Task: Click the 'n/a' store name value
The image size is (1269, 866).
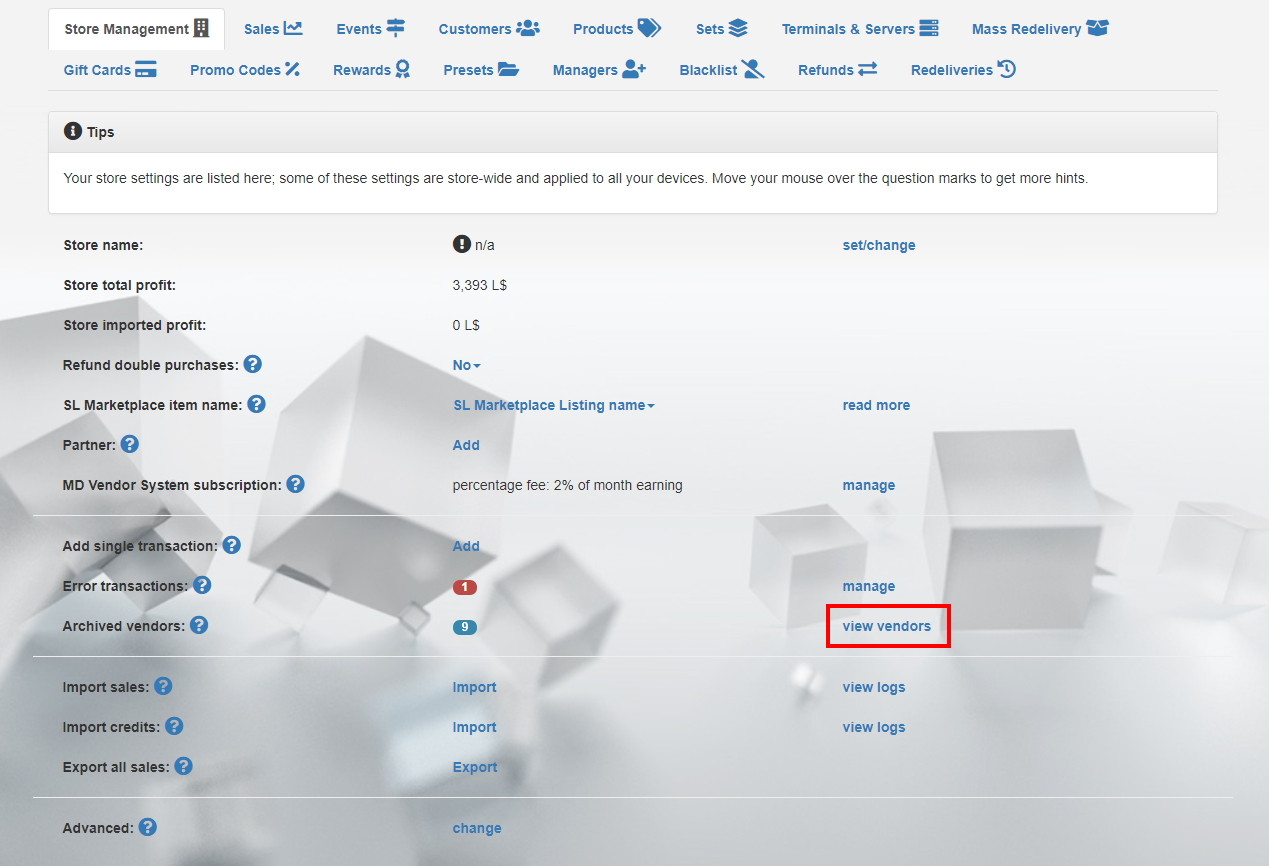Action: pyautogui.click(x=485, y=245)
